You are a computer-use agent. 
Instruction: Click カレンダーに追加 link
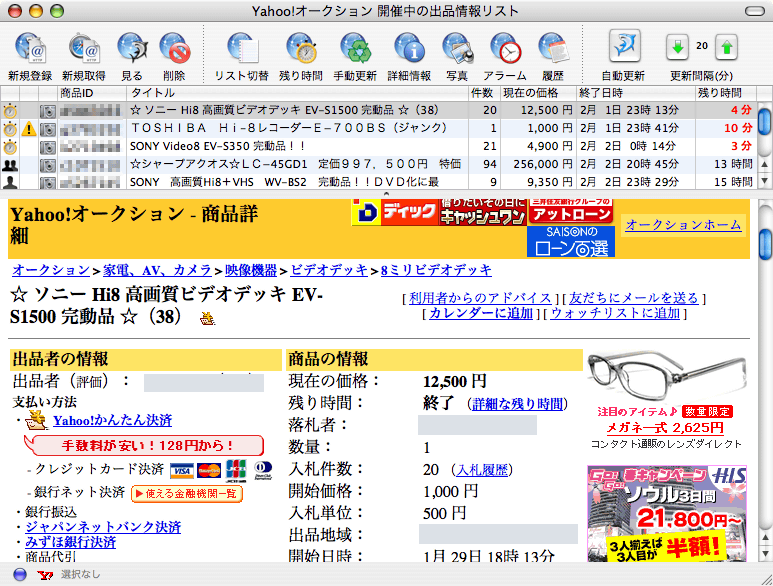pos(481,313)
